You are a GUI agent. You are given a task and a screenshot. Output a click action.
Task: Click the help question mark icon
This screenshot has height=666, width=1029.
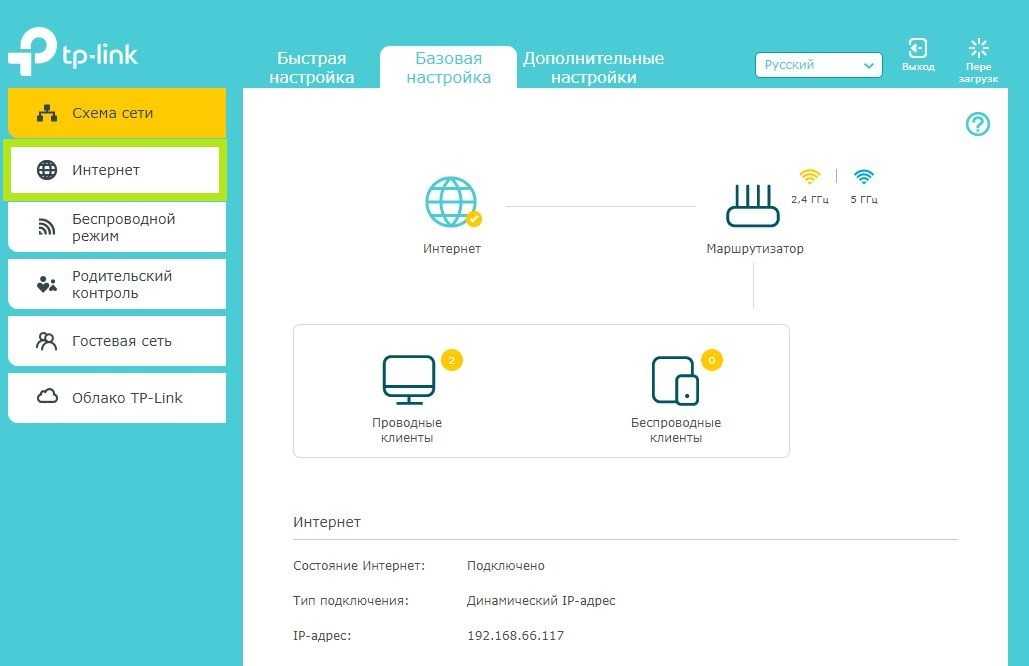(977, 124)
